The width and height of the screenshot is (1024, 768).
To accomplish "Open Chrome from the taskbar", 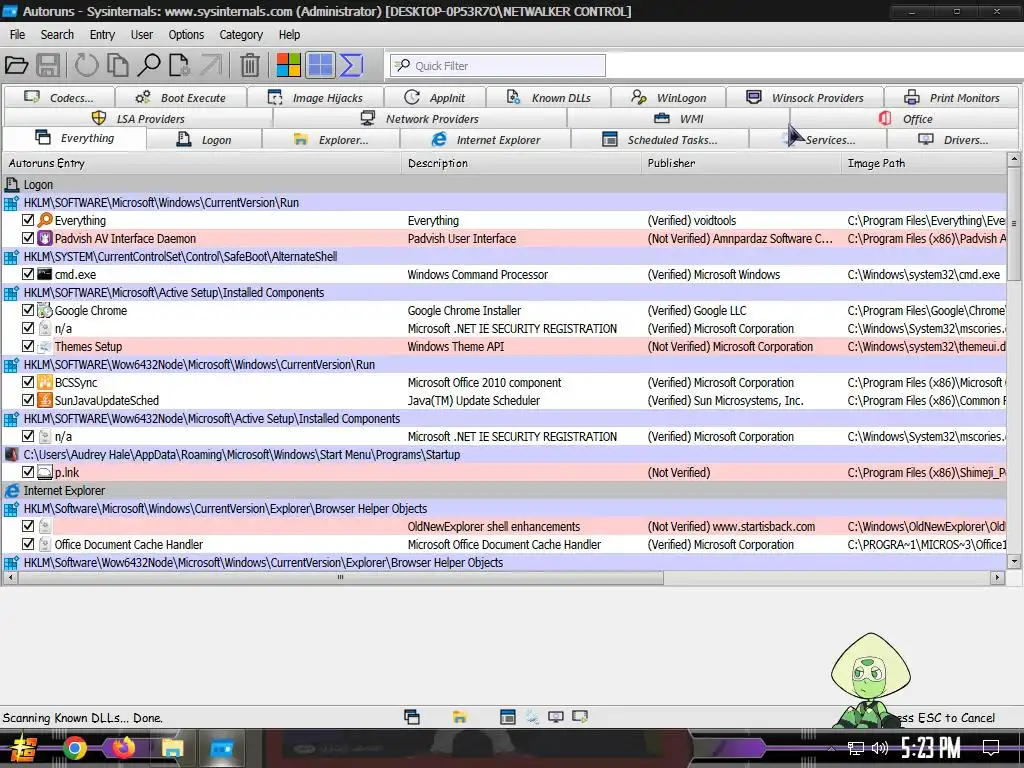I will 74,748.
